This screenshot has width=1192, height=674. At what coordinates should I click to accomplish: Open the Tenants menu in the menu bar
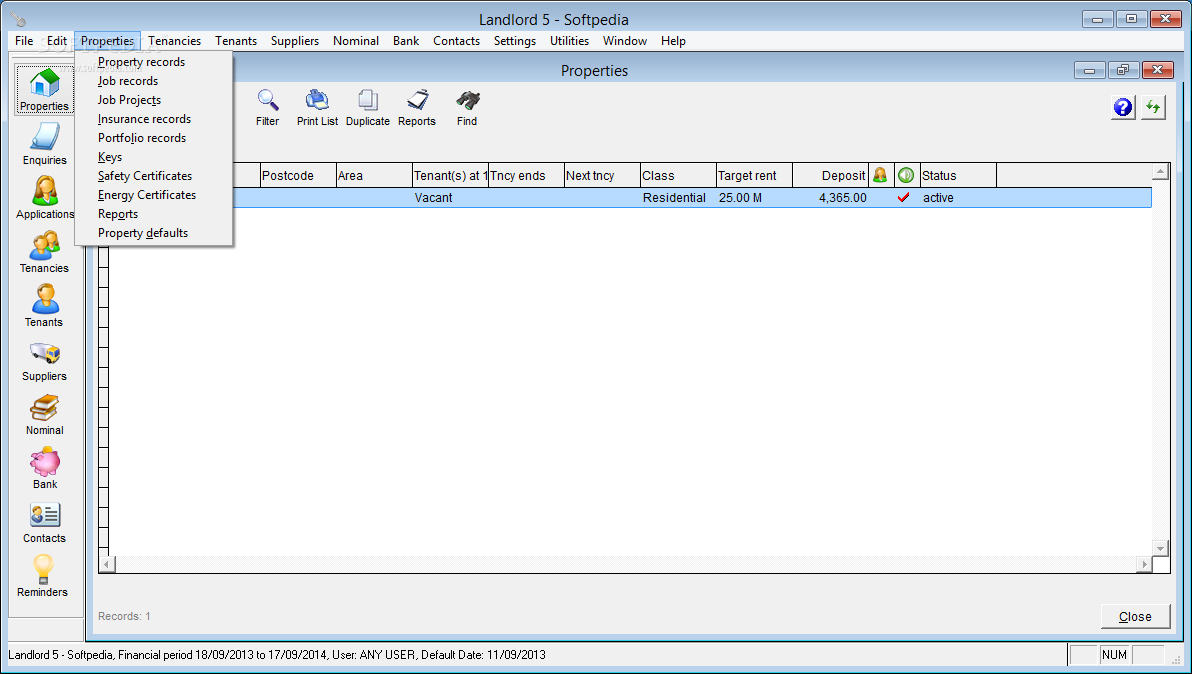coord(236,41)
